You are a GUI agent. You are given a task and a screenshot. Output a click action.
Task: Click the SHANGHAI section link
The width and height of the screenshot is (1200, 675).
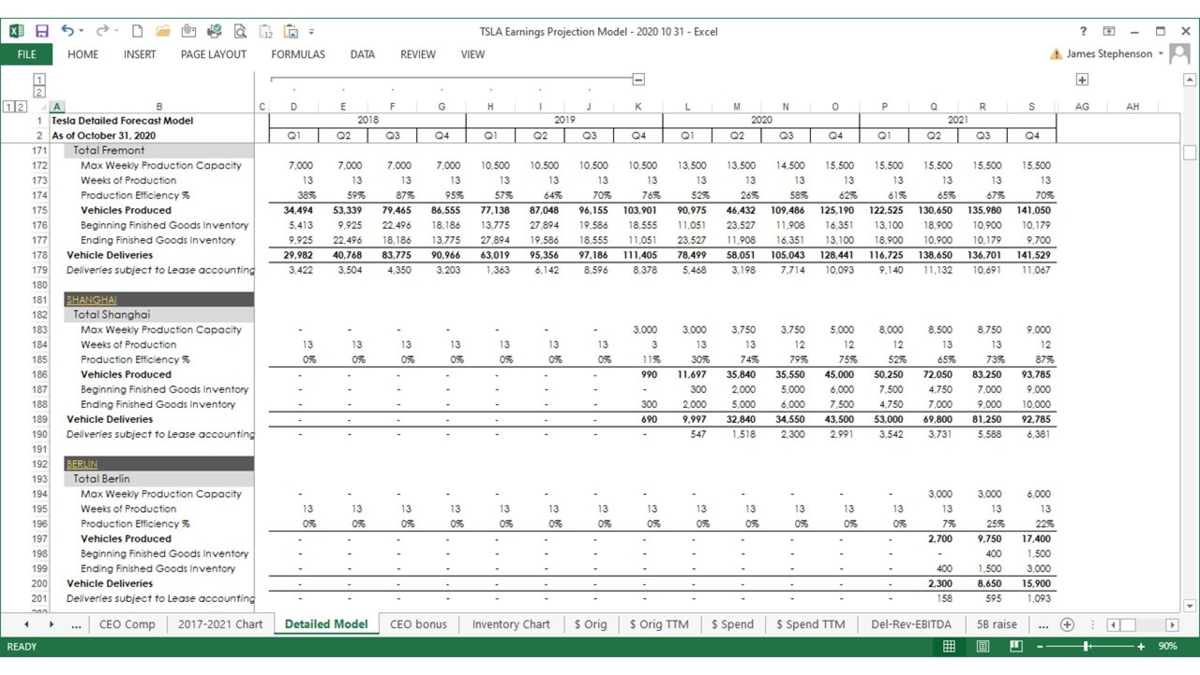(x=91, y=300)
